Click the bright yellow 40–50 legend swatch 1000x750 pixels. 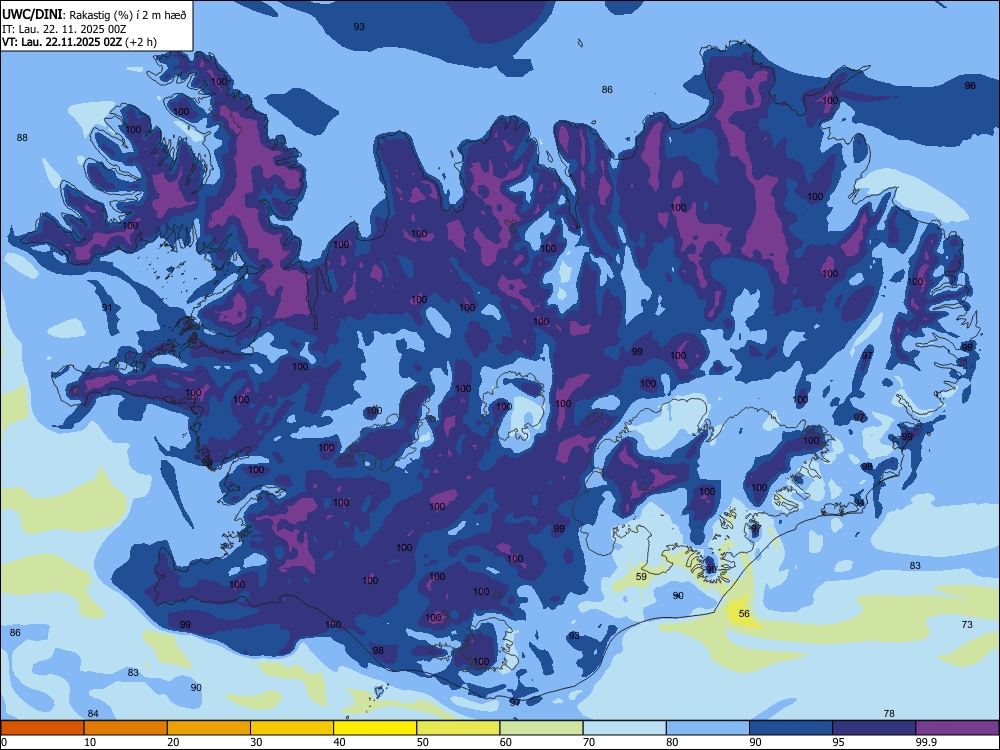click(x=375, y=728)
